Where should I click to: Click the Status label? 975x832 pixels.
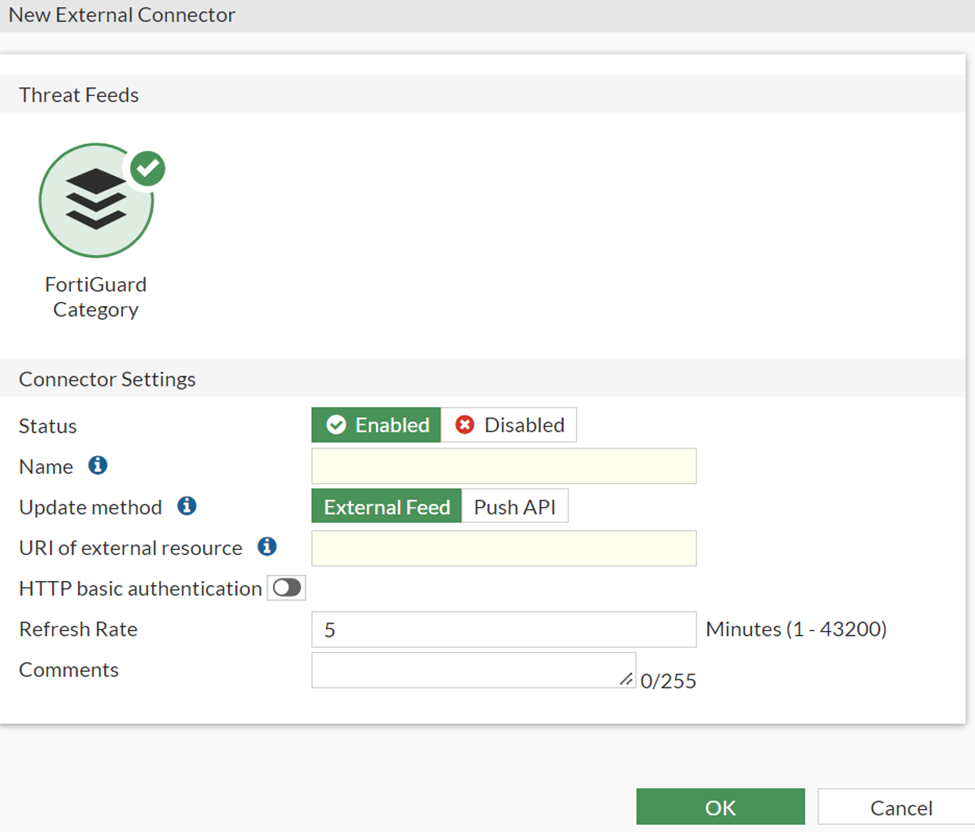click(48, 425)
